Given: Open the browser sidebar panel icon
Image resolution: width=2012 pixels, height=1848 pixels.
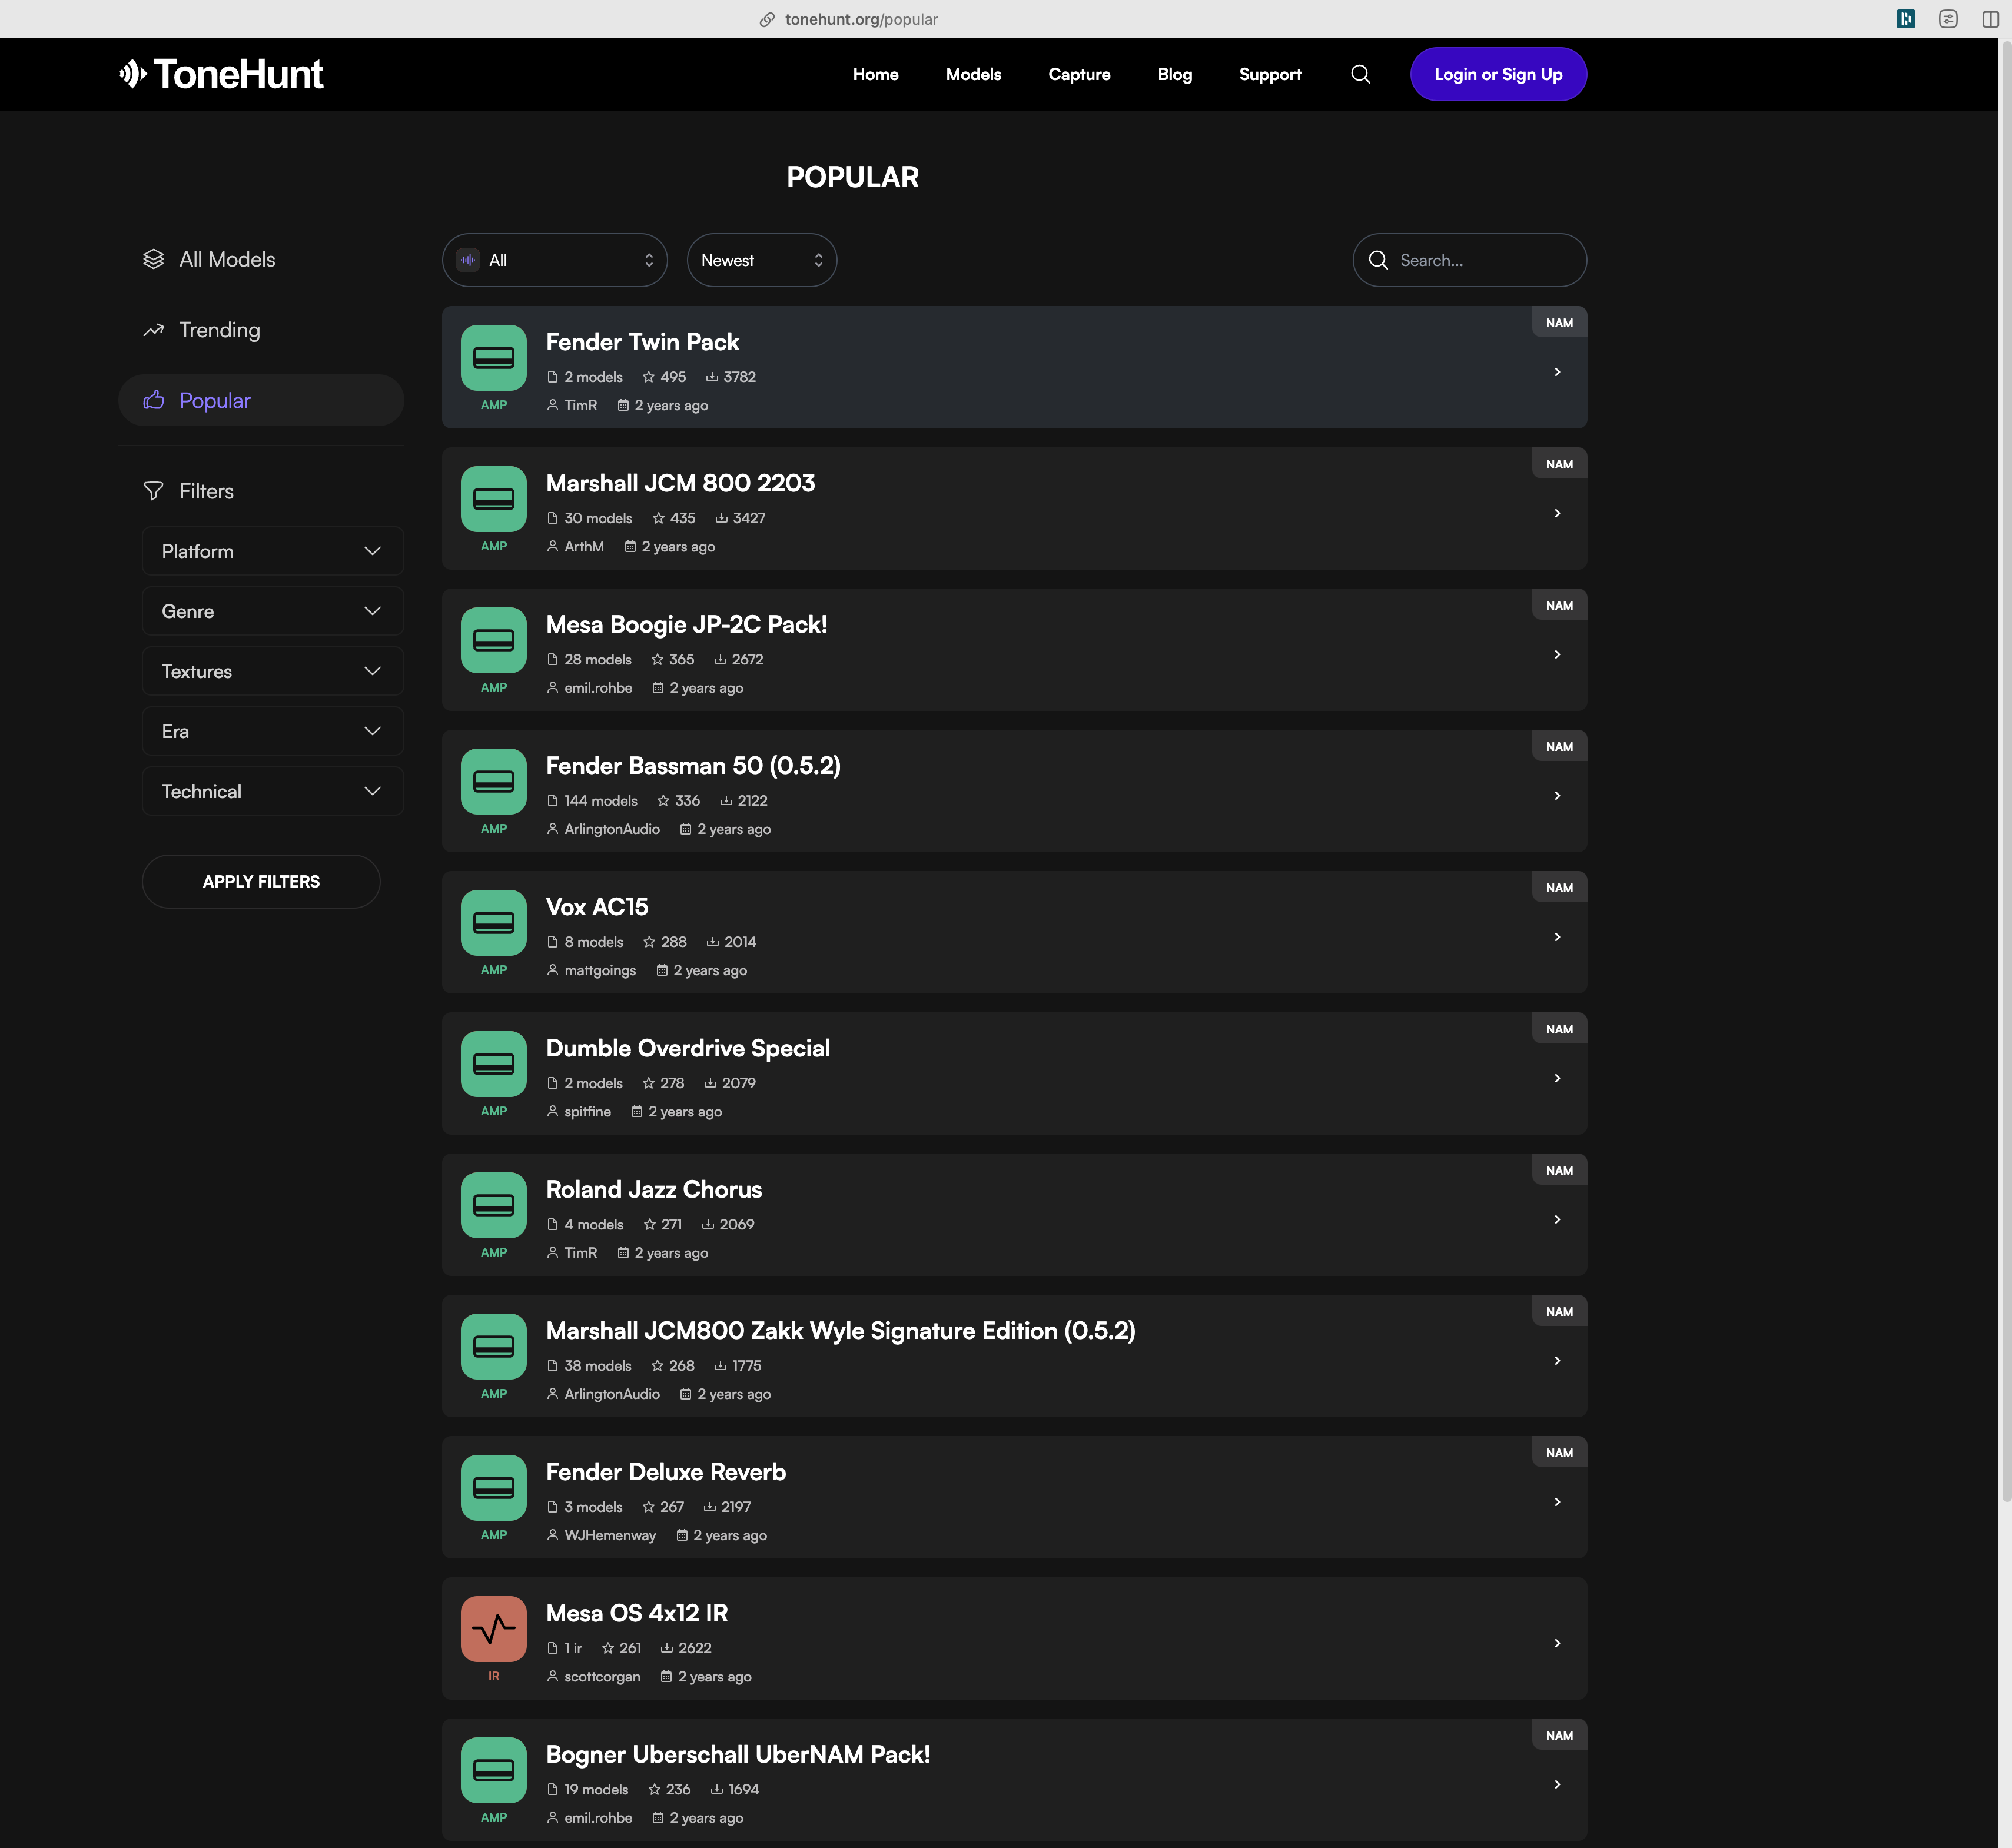Looking at the screenshot, I should tap(1989, 19).
